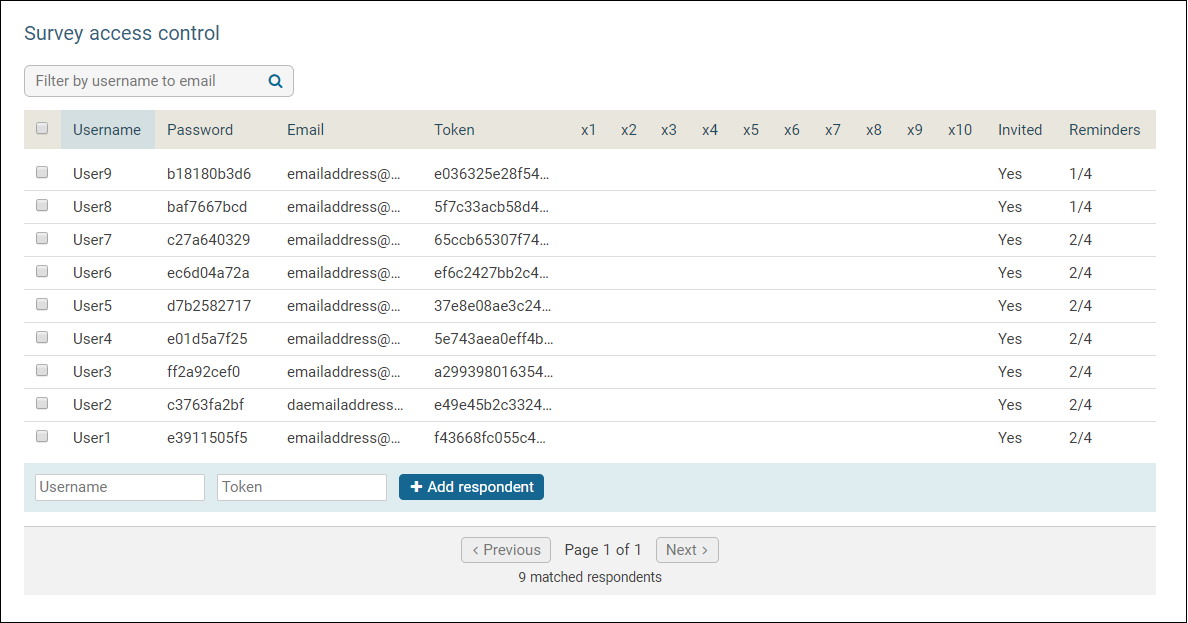
Task: Go to the Previous page
Action: point(506,550)
